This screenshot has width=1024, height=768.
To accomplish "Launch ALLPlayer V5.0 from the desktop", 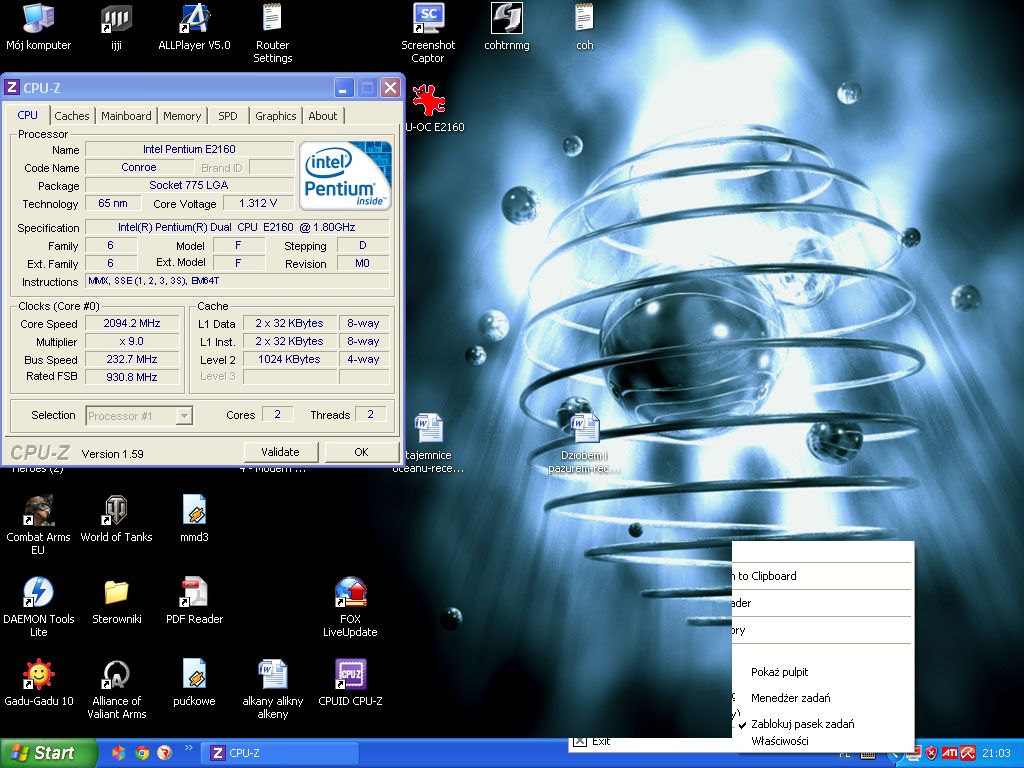I will tap(194, 19).
